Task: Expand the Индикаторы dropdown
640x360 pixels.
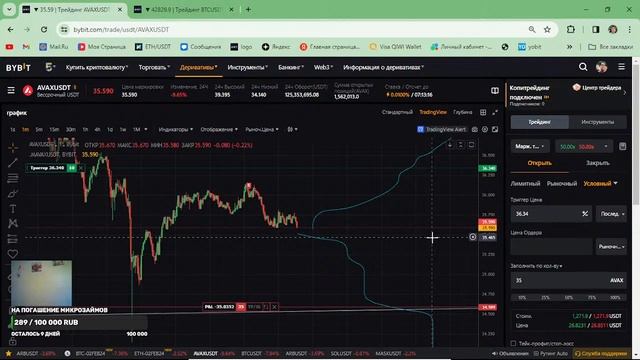Action: (176, 129)
